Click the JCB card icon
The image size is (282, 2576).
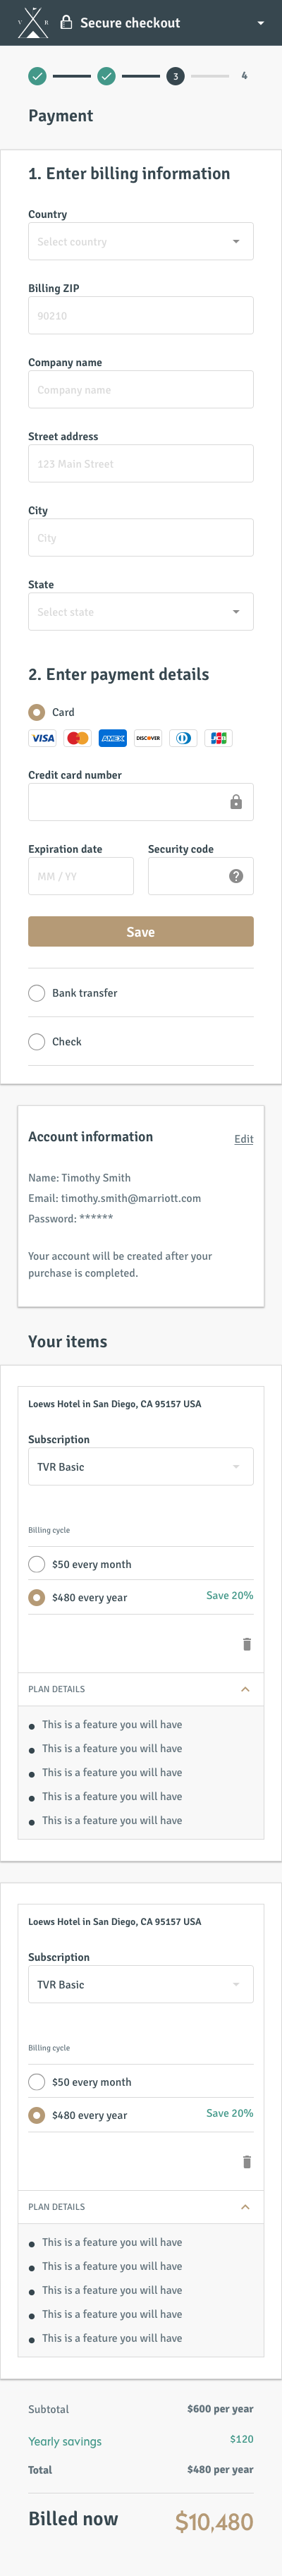(218, 738)
